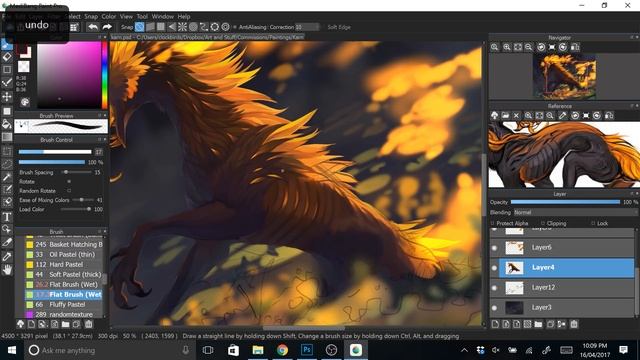Select circle snap icon in Snap toolbar
Image resolution: width=640 pixels, height=360 pixels.
[193, 27]
